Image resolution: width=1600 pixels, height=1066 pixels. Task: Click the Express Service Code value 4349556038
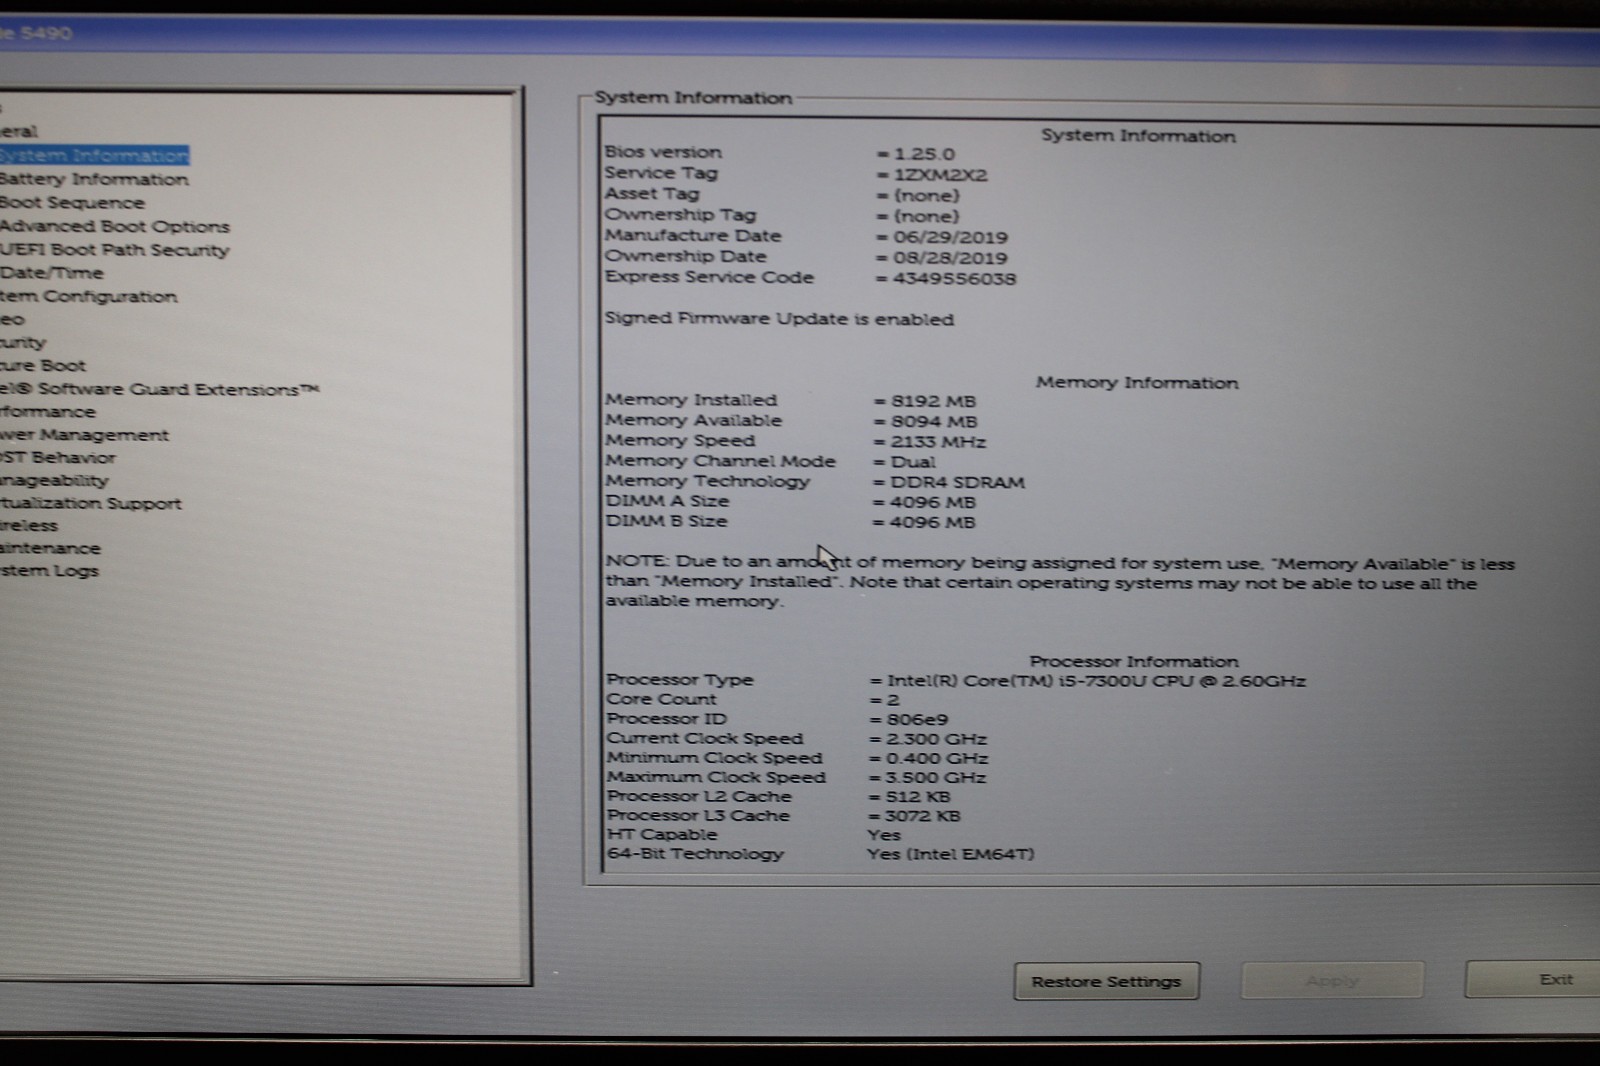click(x=954, y=279)
